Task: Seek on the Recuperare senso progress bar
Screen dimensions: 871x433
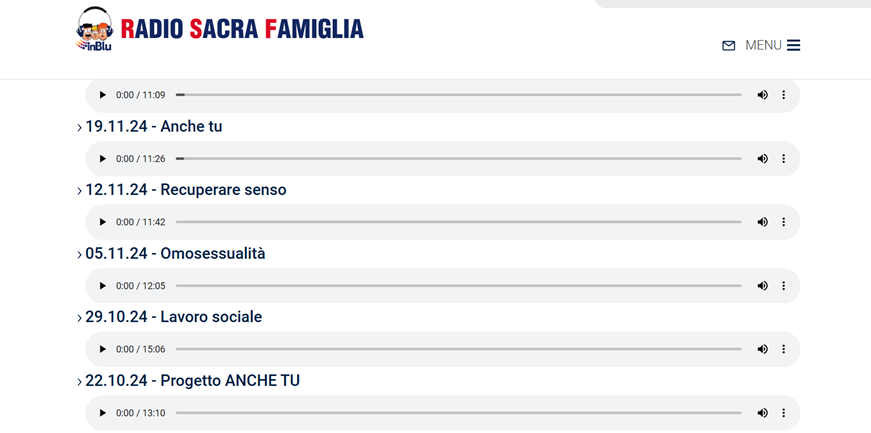Action: pos(458,222)
